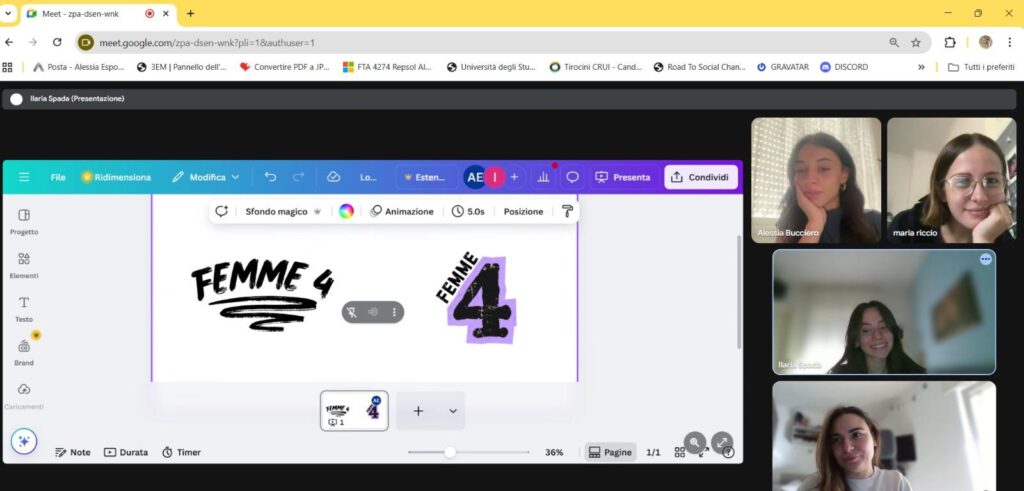This screenshot has width=1024, height=491.
Task: Open the Elementi panel in the sidebar
Action: 24,265
